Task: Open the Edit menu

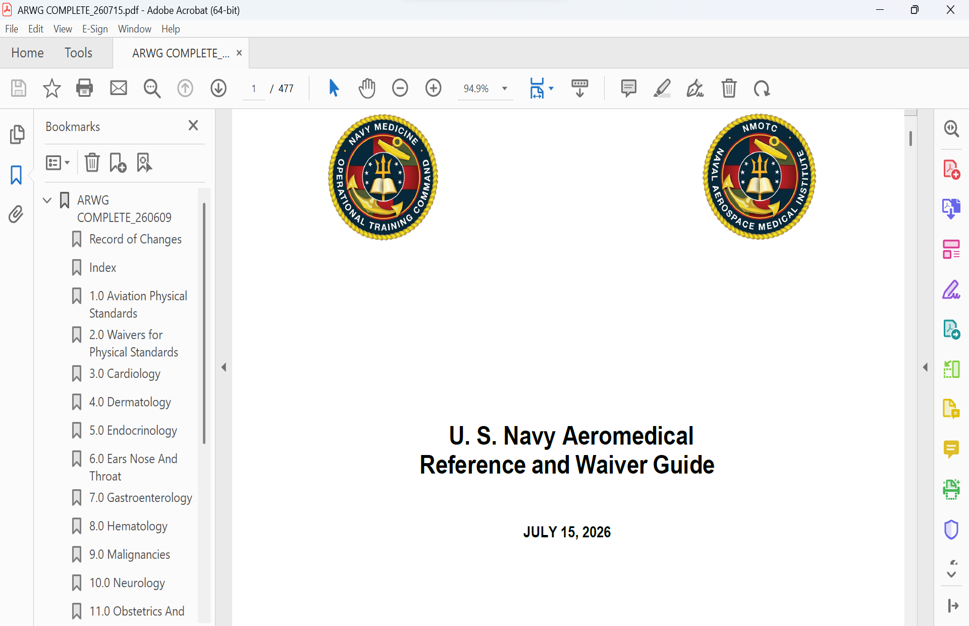Action: [x=36, y=29]
